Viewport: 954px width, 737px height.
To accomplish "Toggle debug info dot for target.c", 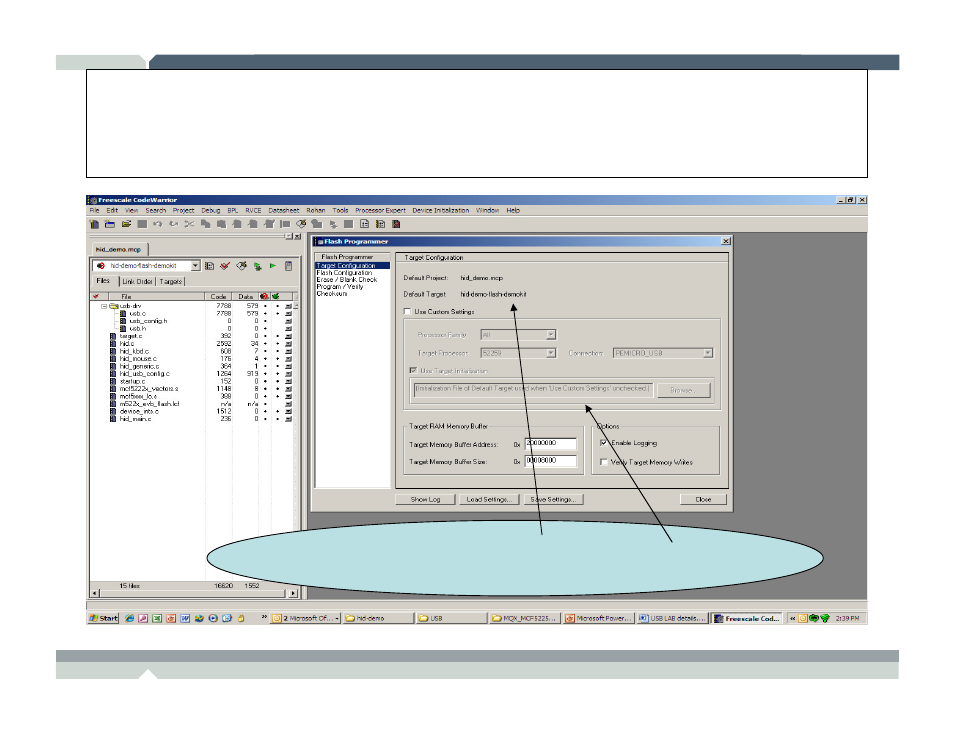I will click(x=277, y=336).
